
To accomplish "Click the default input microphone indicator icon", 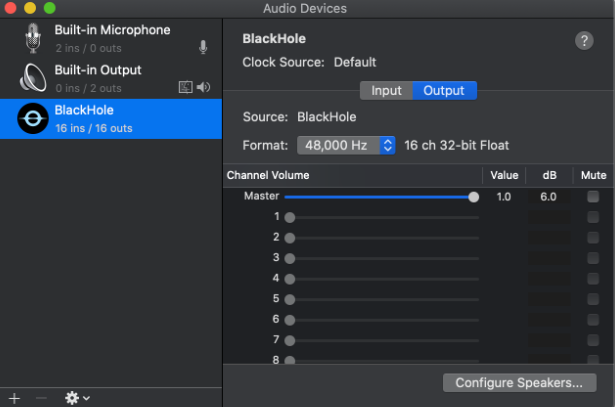I will [204, 47].
